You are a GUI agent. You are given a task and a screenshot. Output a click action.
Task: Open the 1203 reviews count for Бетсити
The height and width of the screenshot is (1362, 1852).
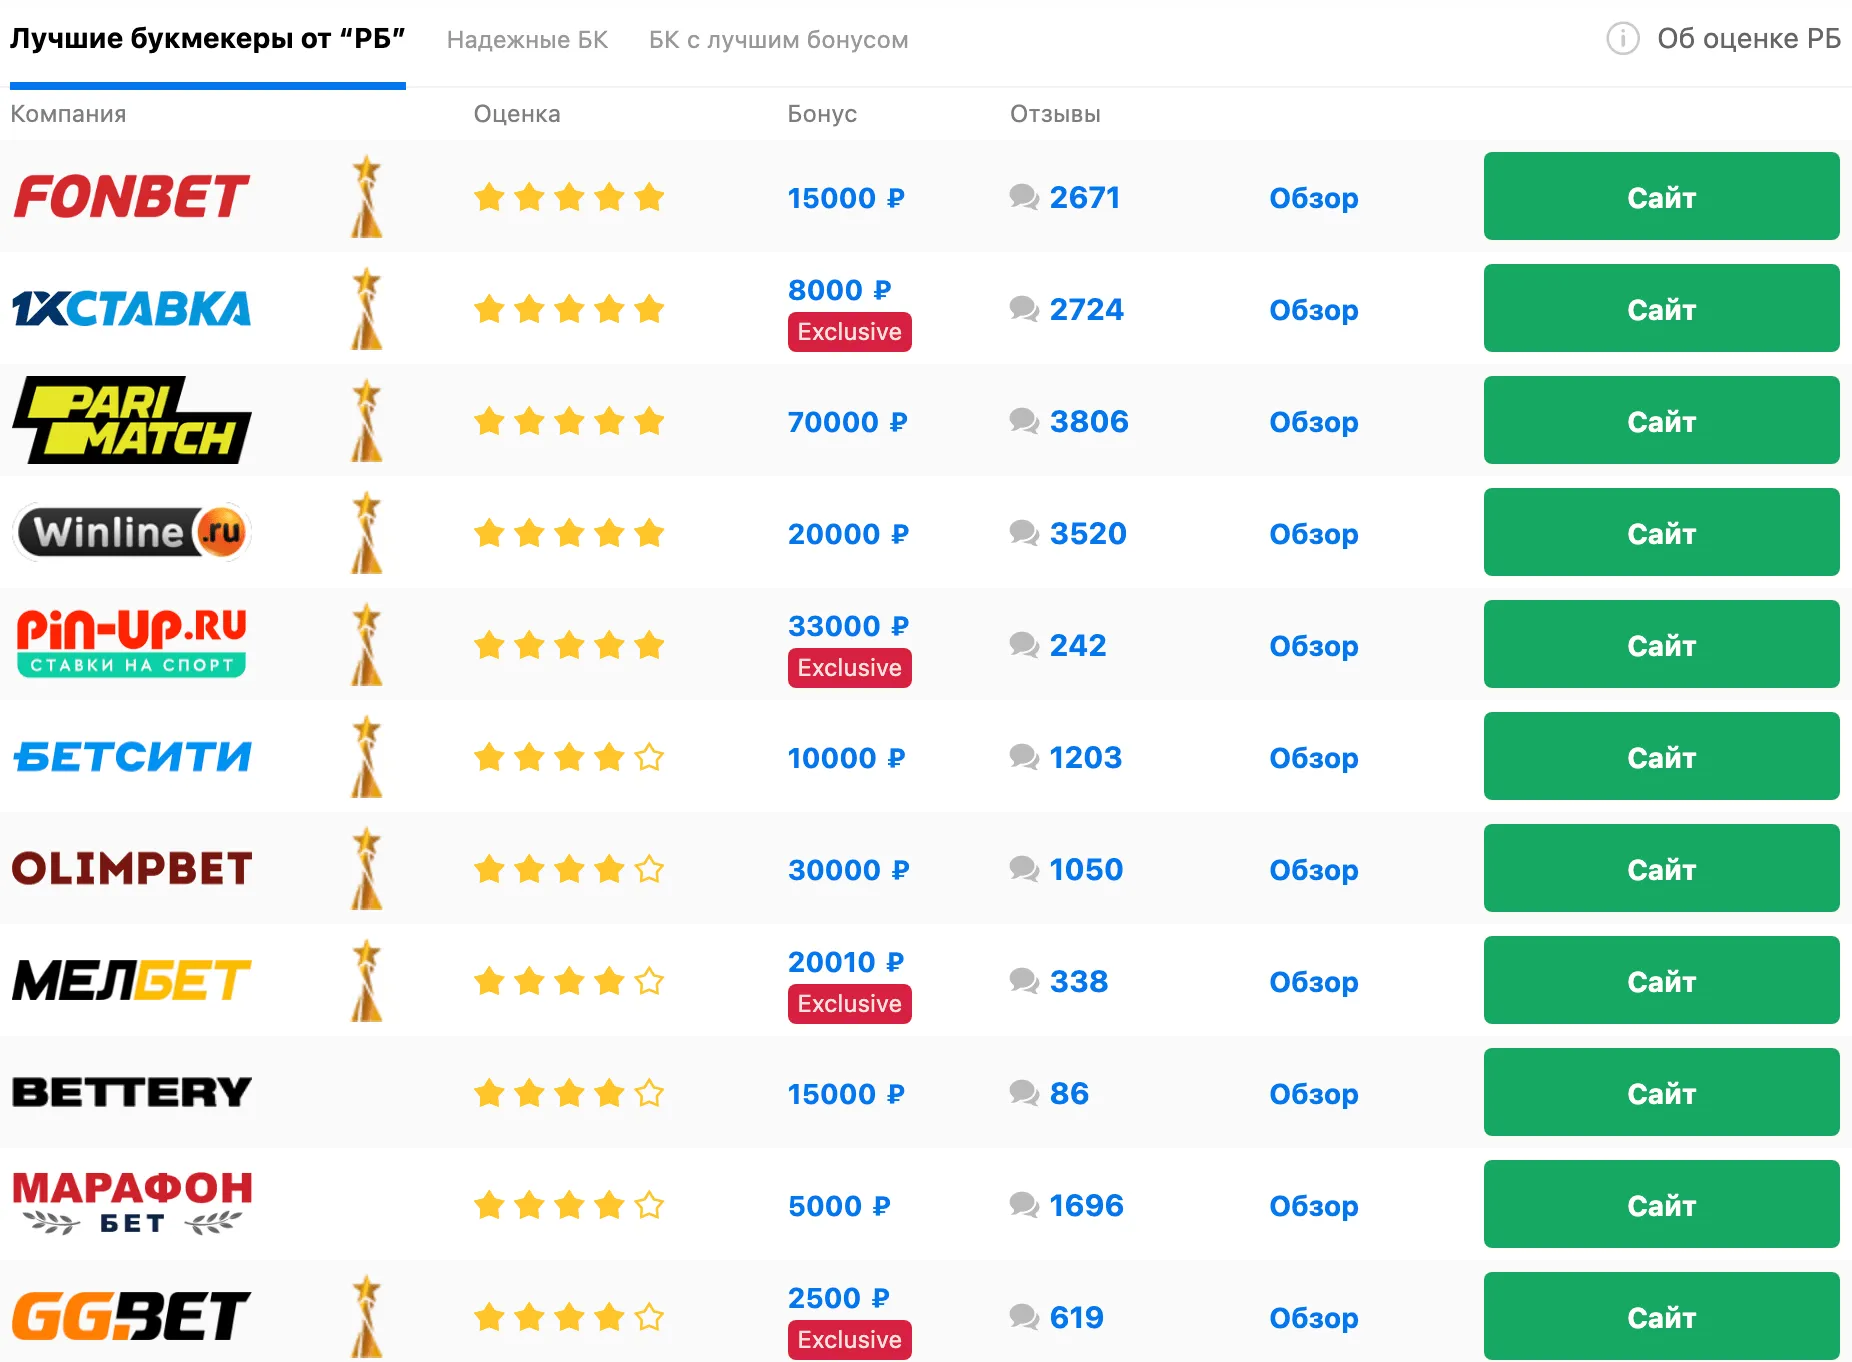click(1086, 757)
